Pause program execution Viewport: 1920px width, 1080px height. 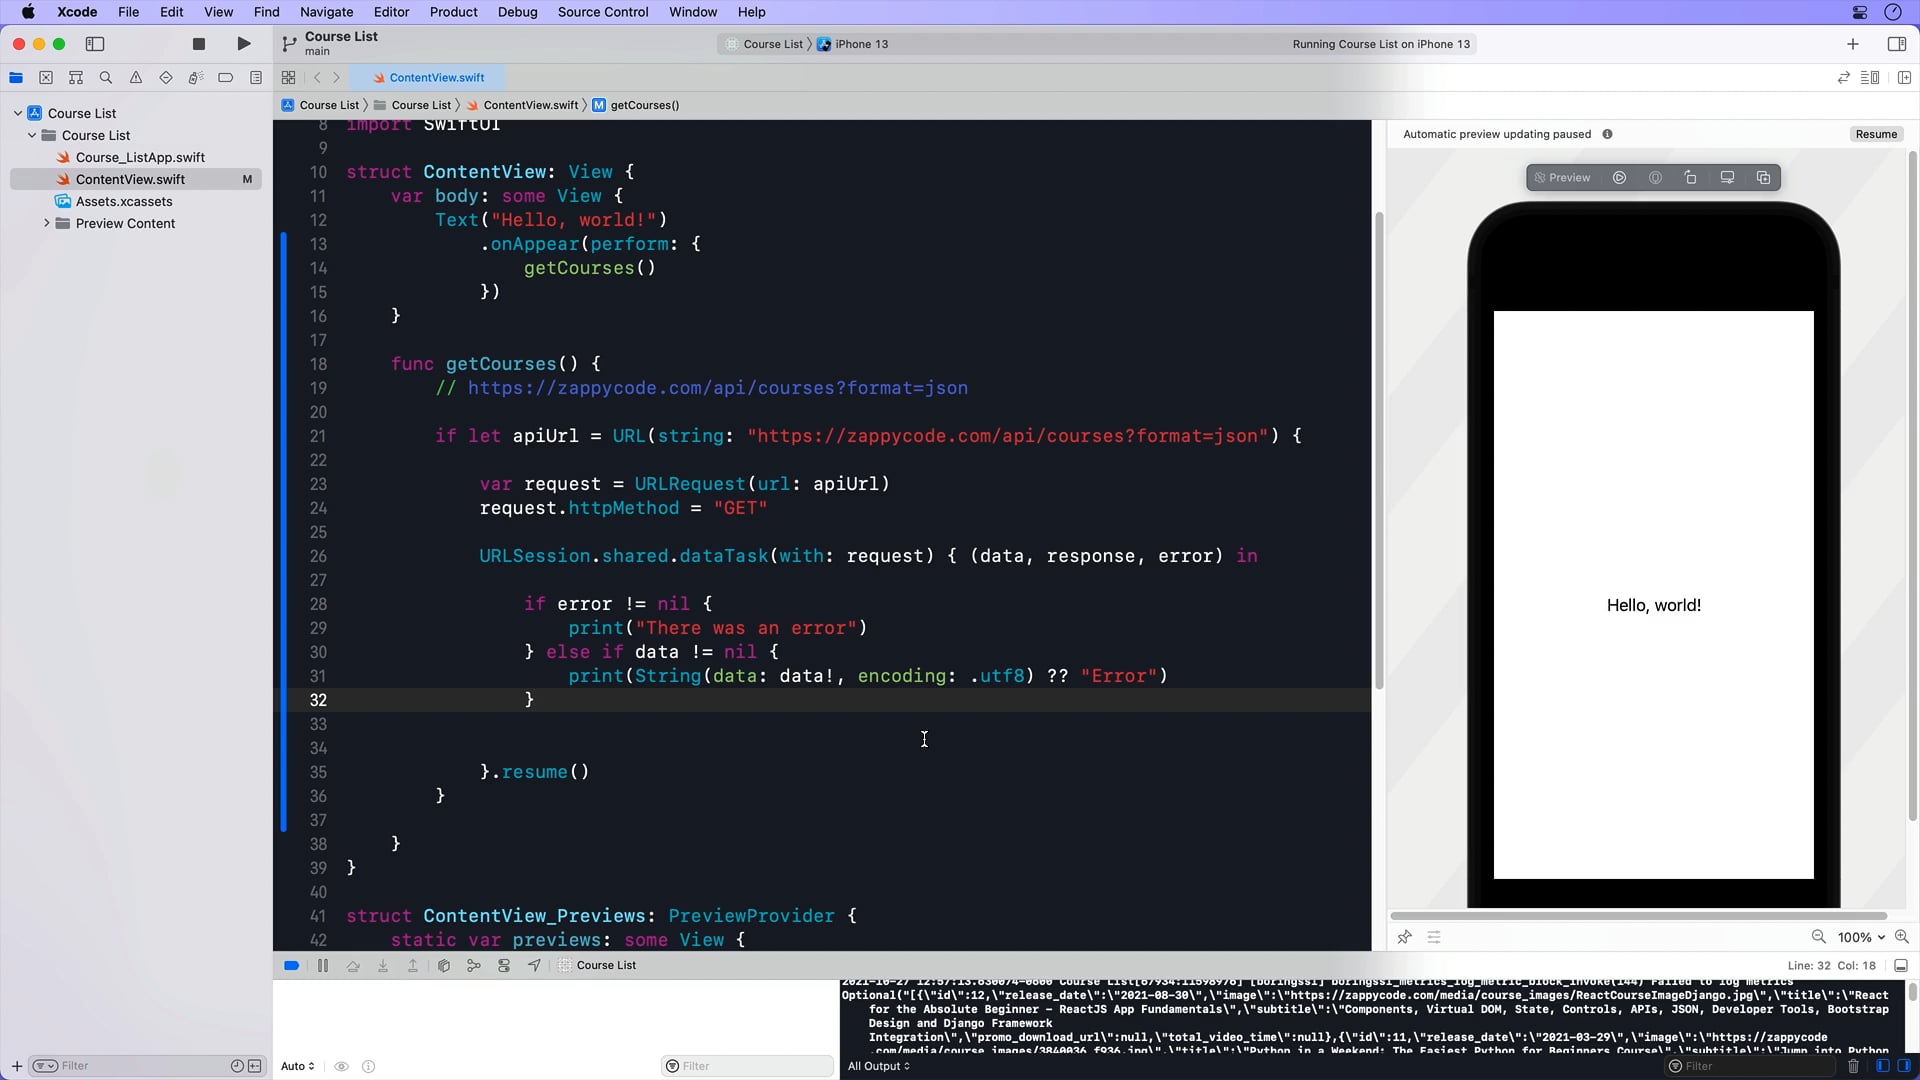tap(323, 966)
